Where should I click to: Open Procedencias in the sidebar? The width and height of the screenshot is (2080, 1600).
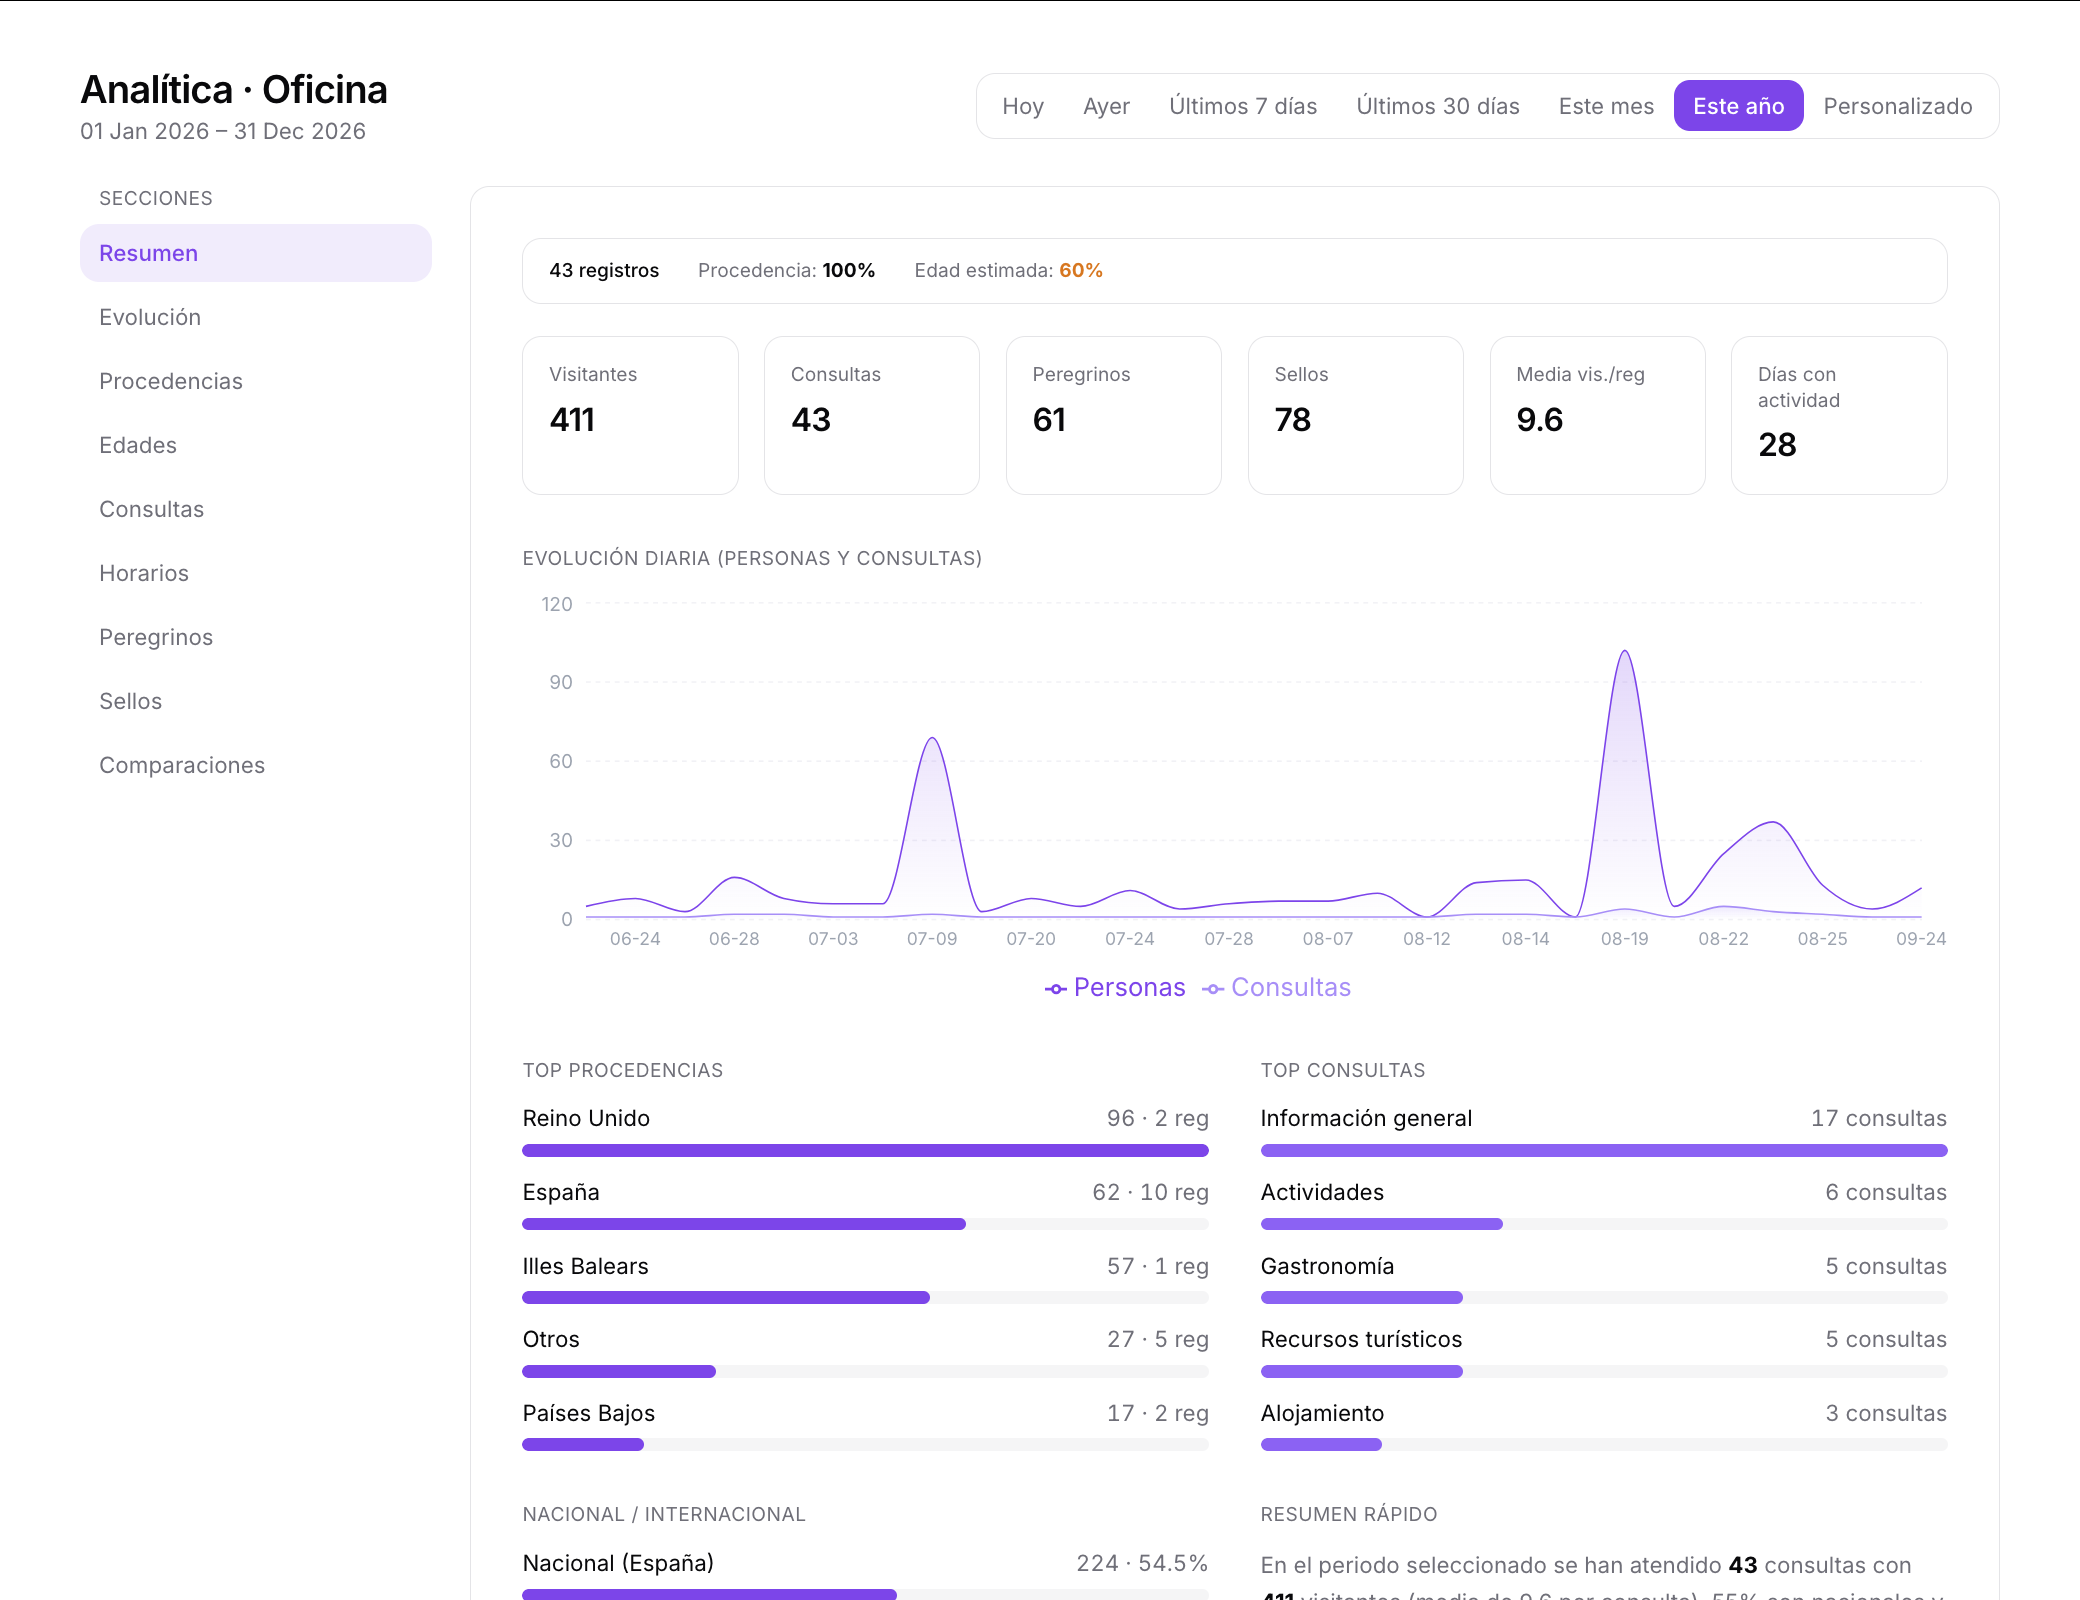256,381
